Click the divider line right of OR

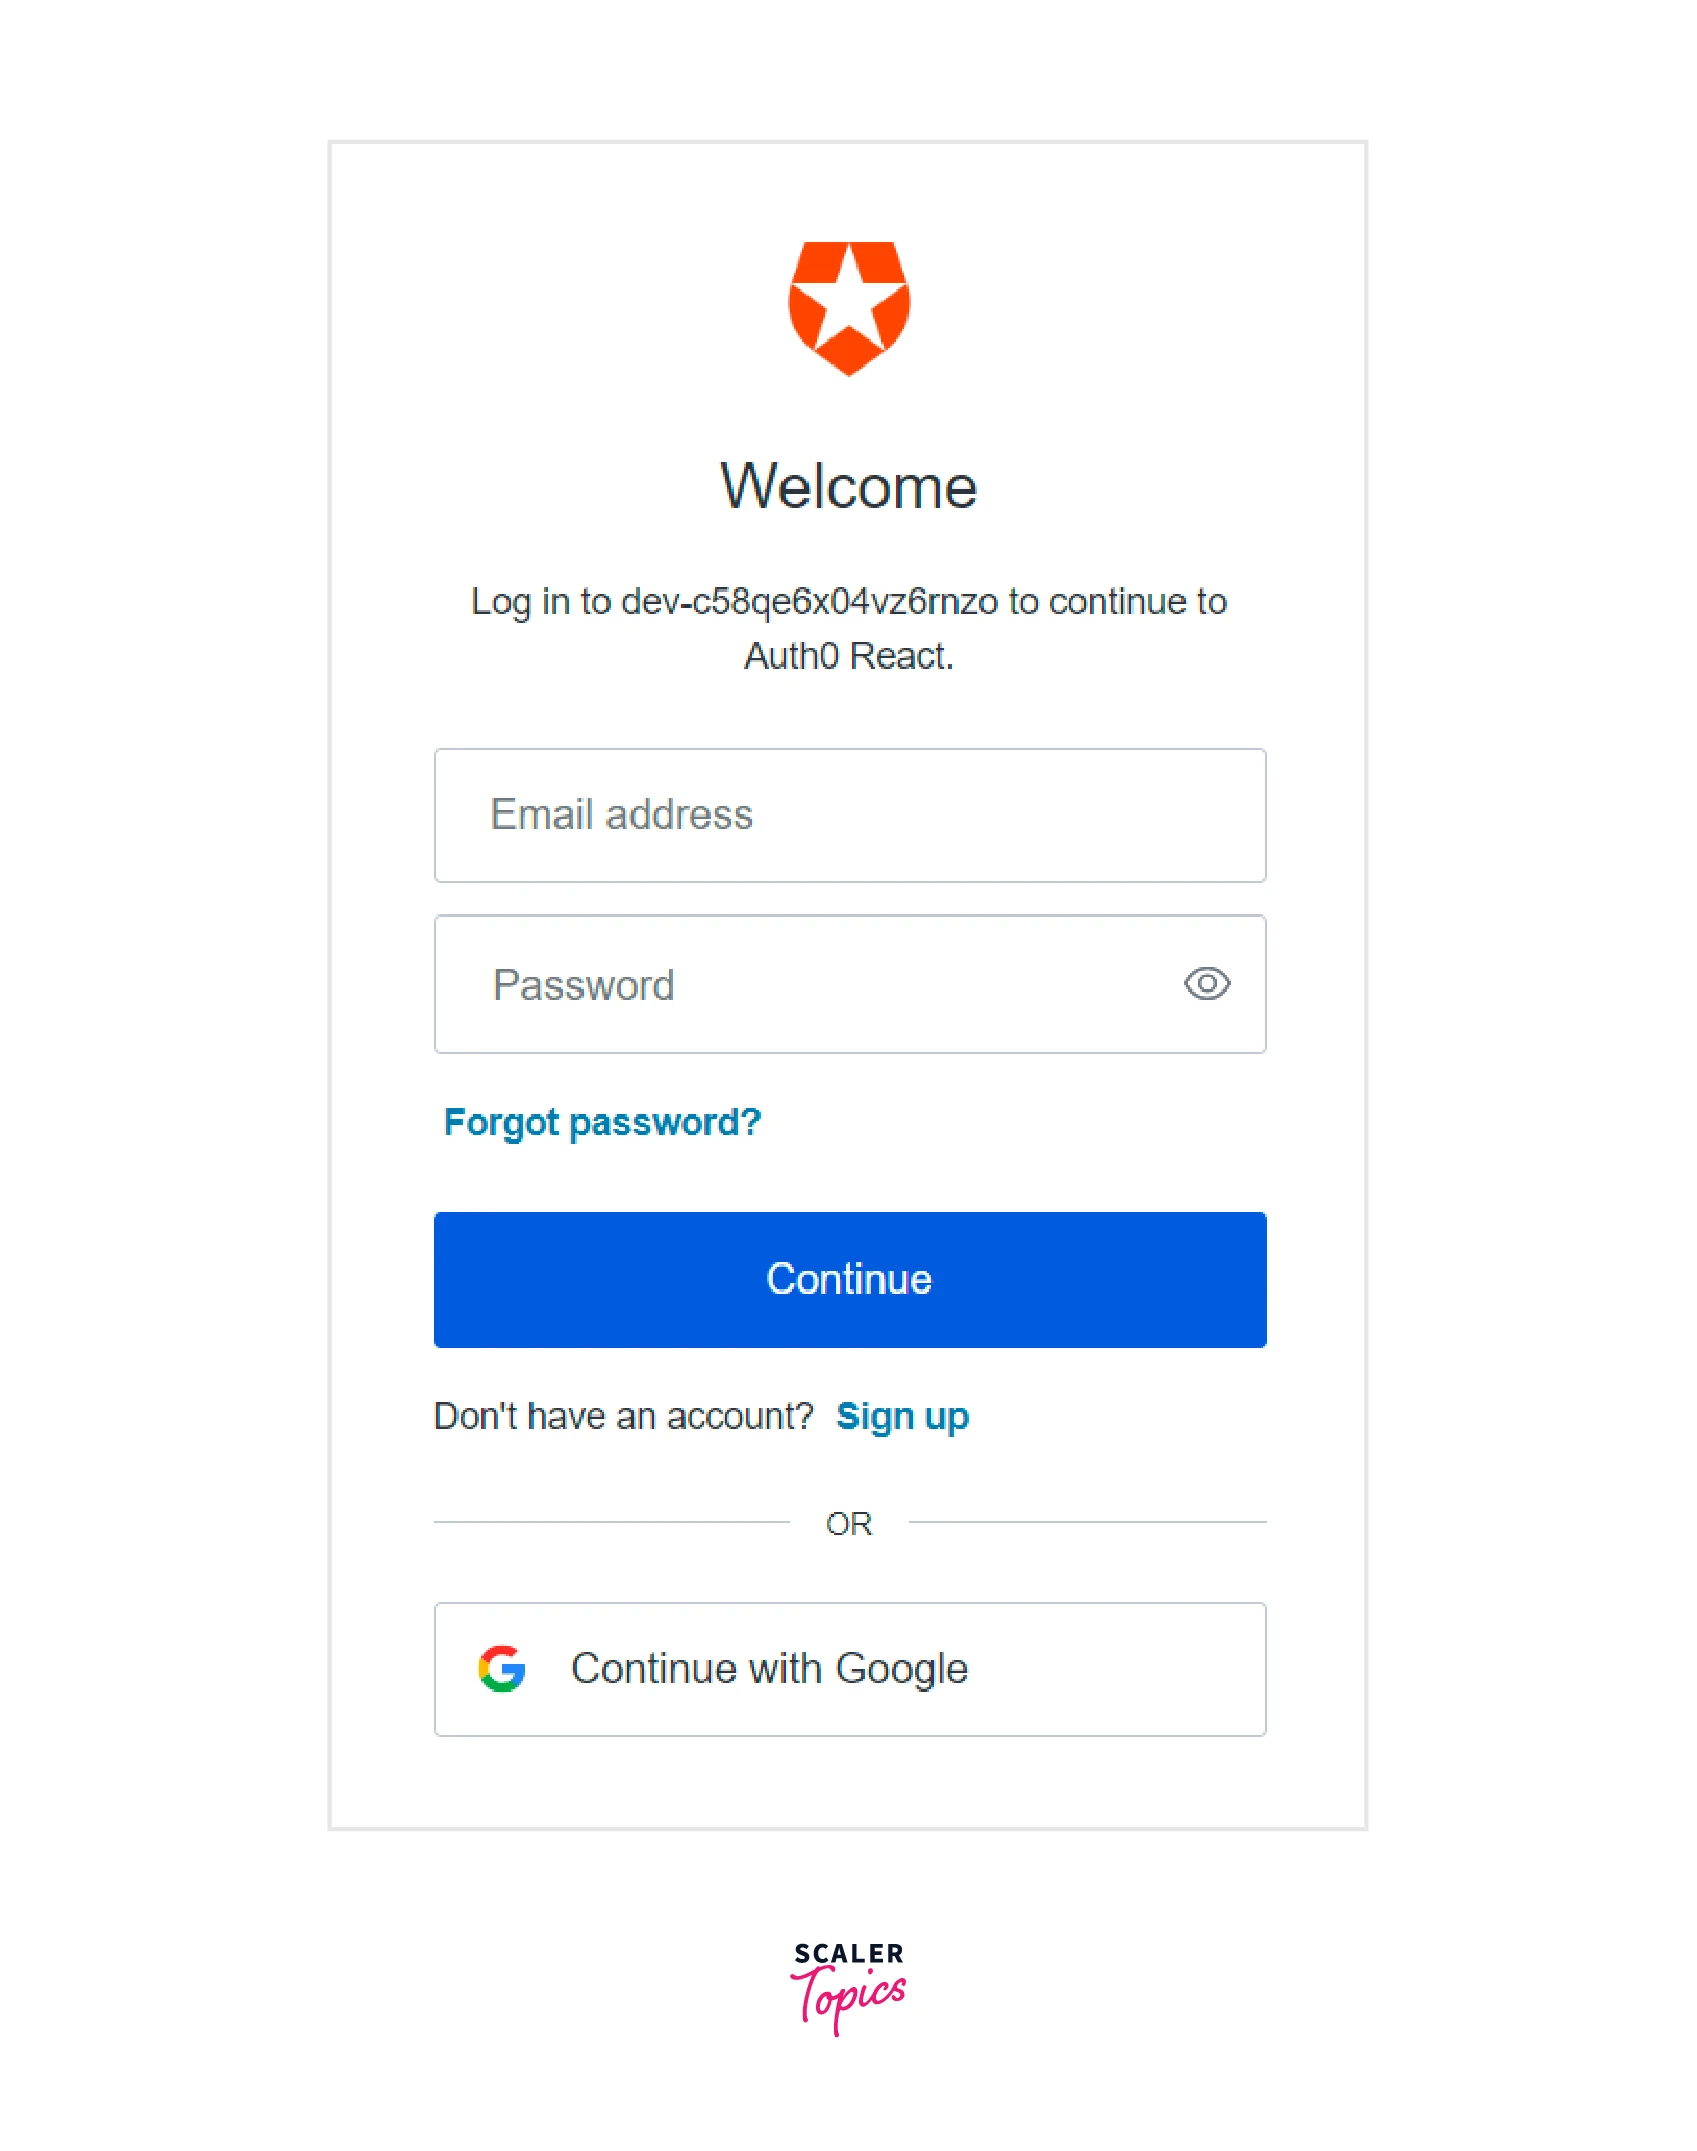pyautogui.click(x=1087, y=1522)
